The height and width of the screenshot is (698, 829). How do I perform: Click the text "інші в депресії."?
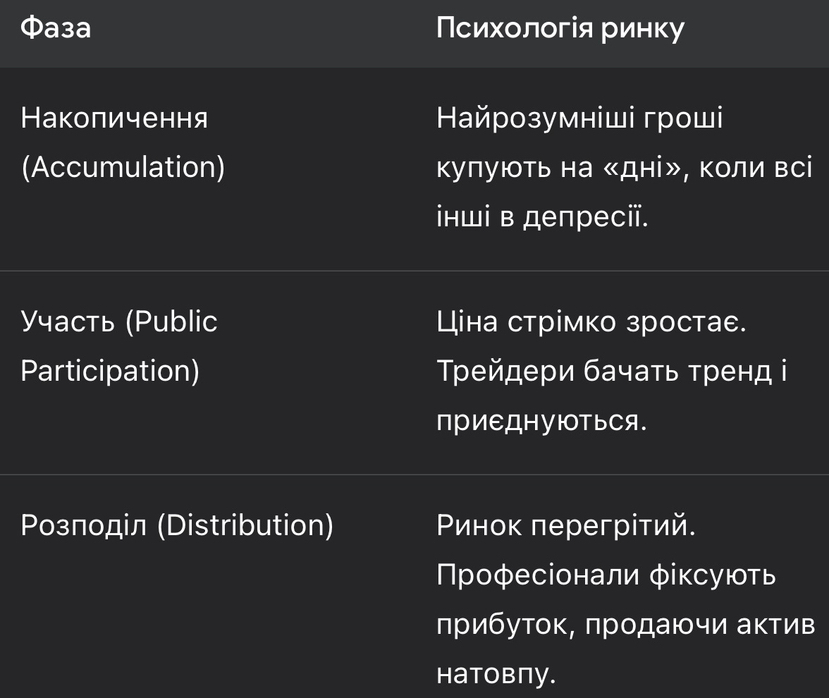pos(542,216)
